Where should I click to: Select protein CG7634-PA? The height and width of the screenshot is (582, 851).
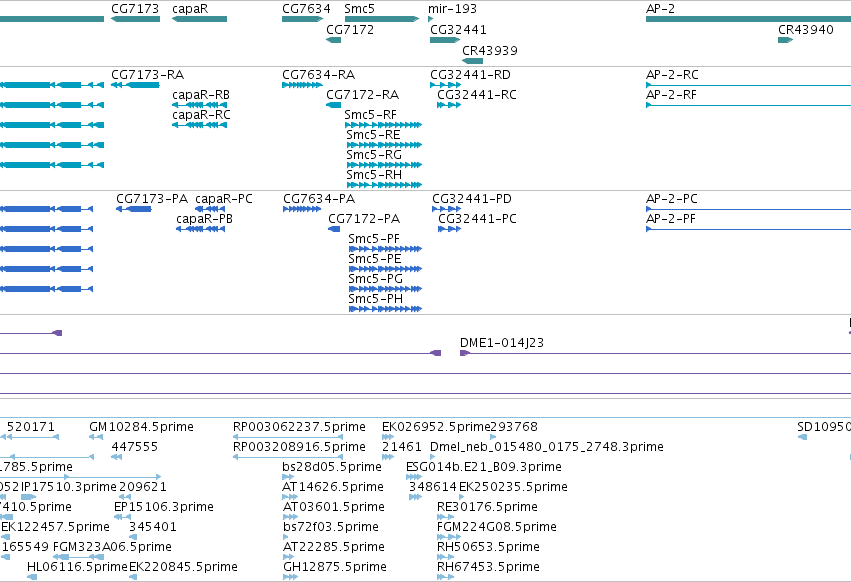pos(302,209)
